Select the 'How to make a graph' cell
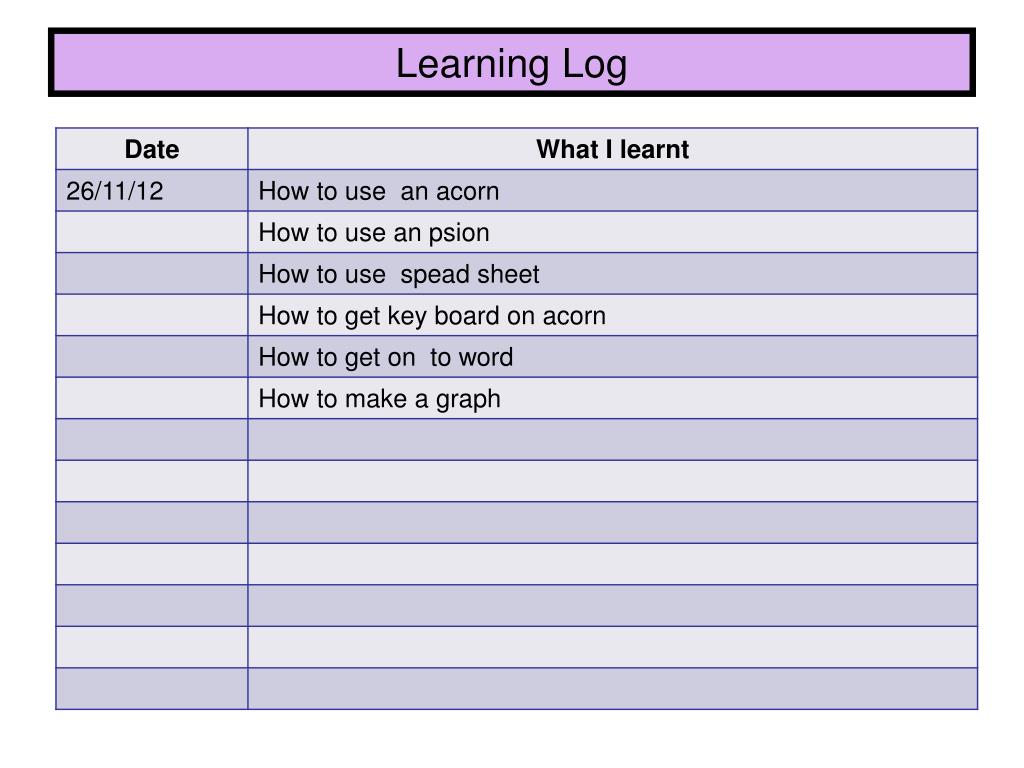The width and height of the screenshot is (1024, 768). (613, 398)
